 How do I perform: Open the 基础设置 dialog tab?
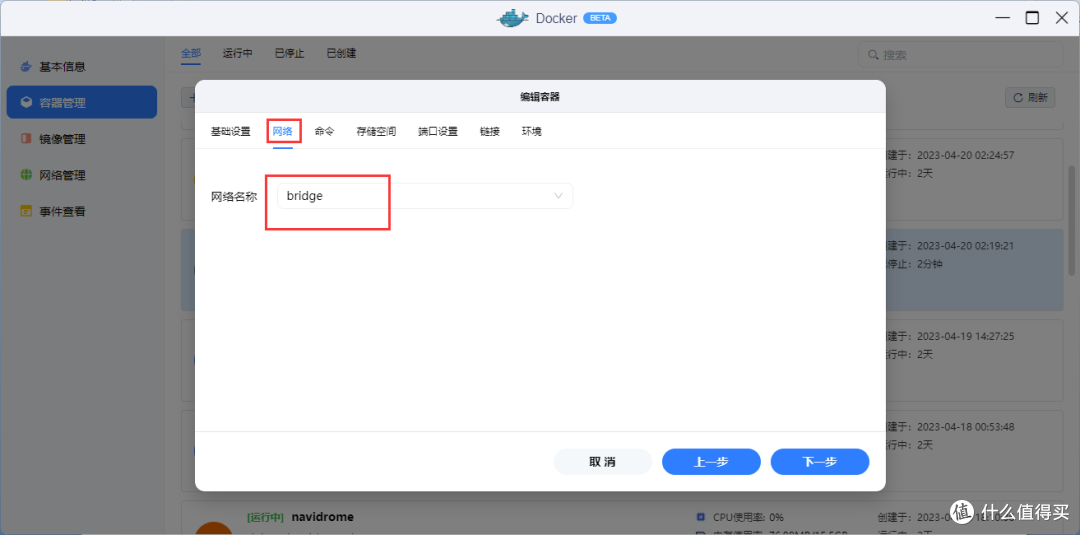[x=231, y=132]
